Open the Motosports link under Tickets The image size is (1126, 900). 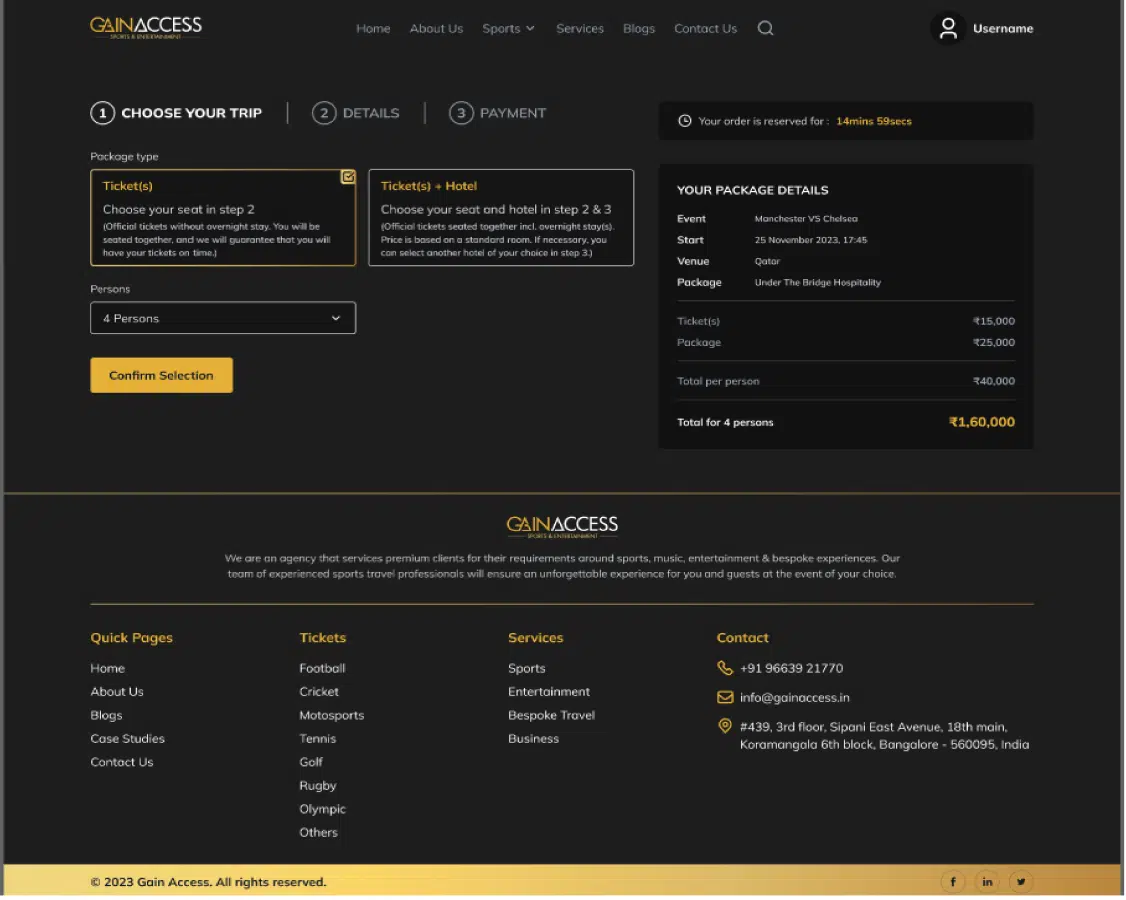(x=331, y=715)
